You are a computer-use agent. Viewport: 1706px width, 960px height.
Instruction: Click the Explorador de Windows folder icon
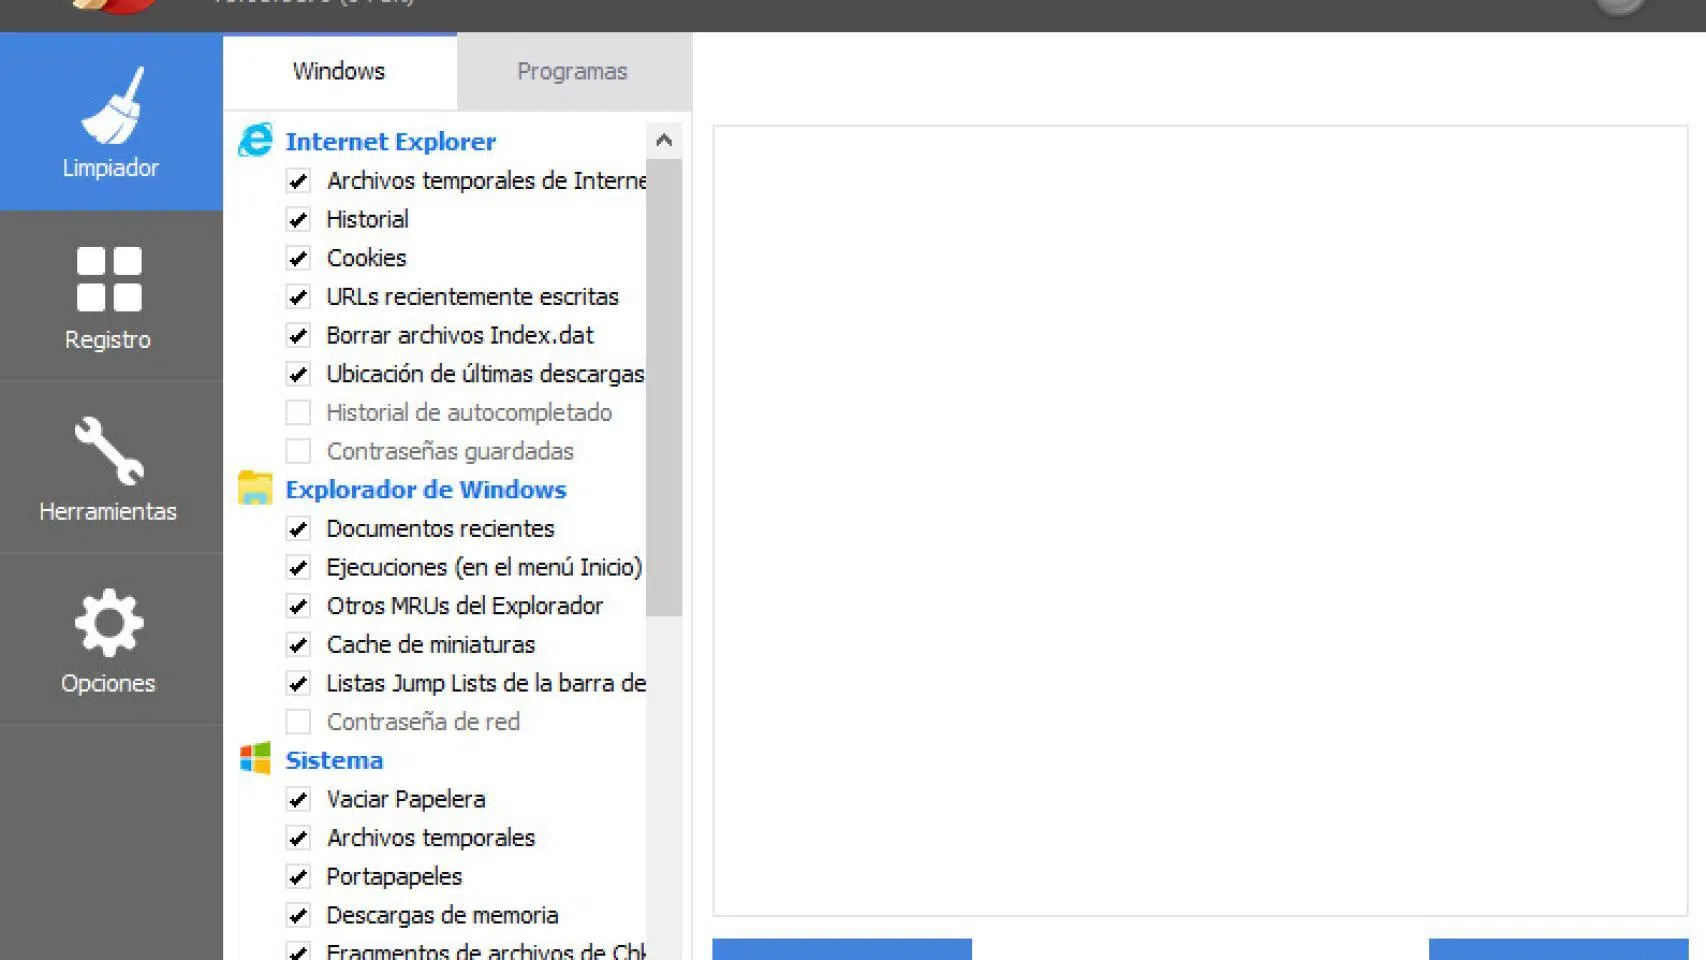pos(256,489)
